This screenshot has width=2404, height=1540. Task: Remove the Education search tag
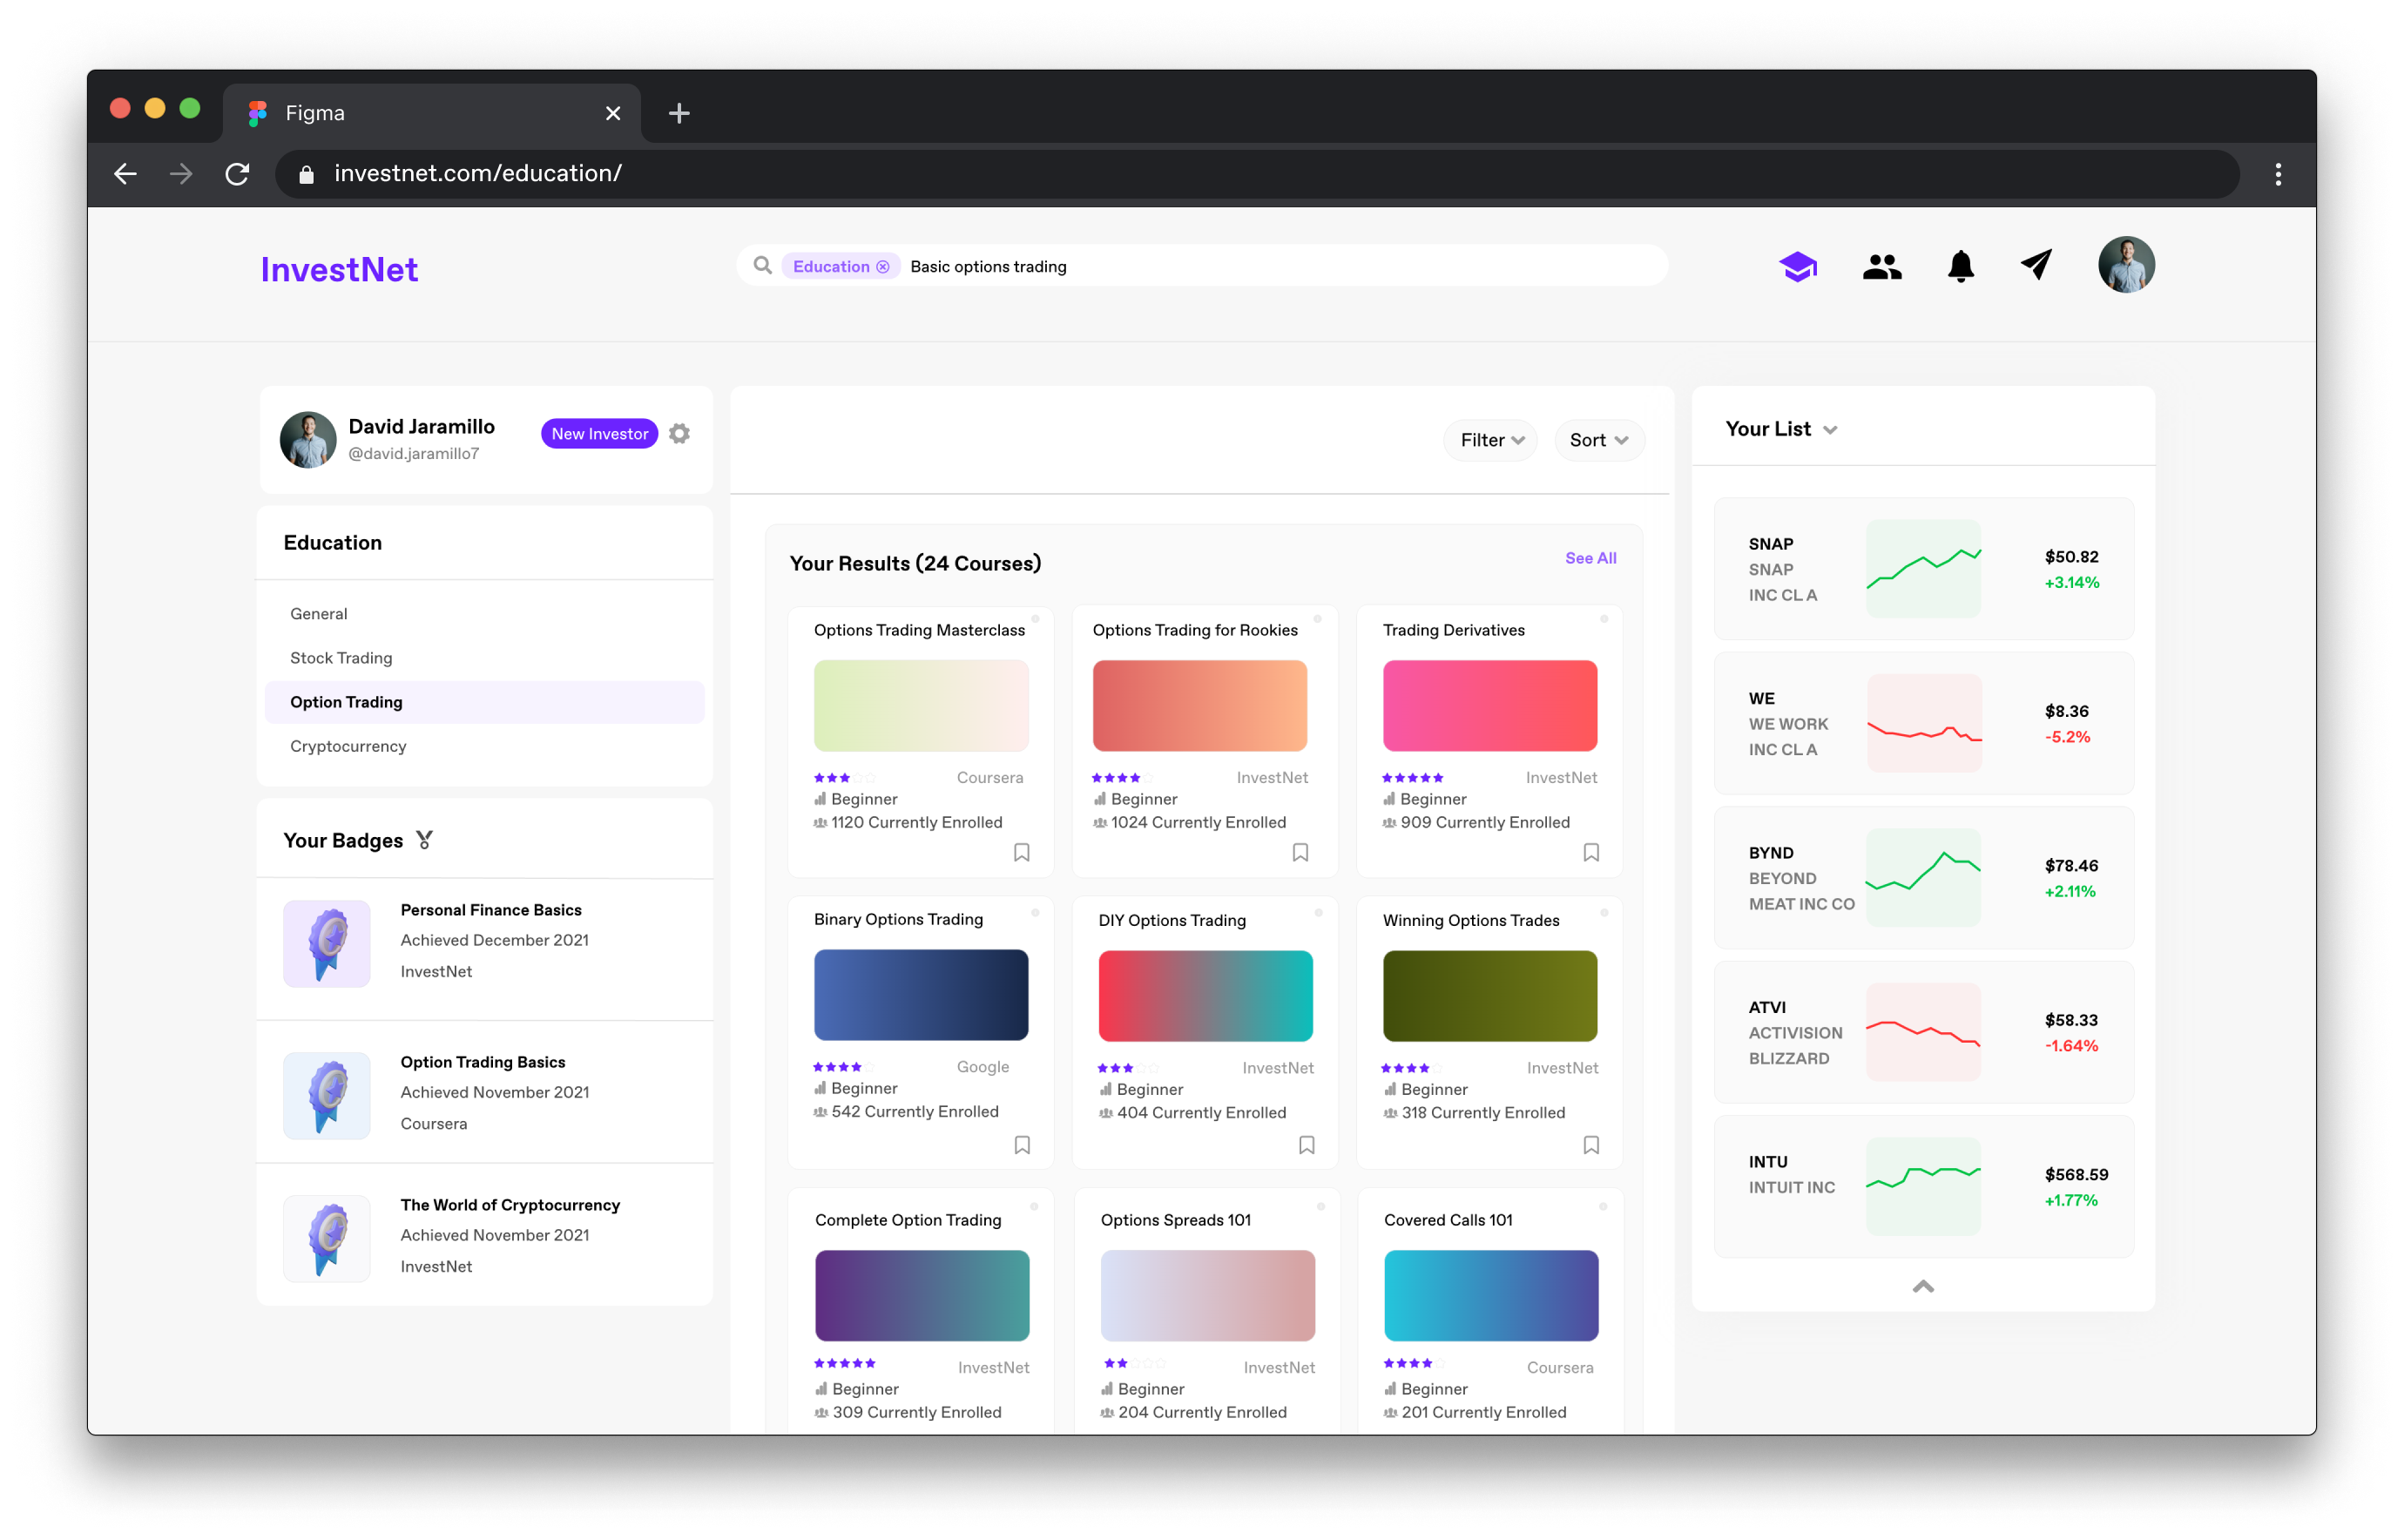[x=882, y=267]
